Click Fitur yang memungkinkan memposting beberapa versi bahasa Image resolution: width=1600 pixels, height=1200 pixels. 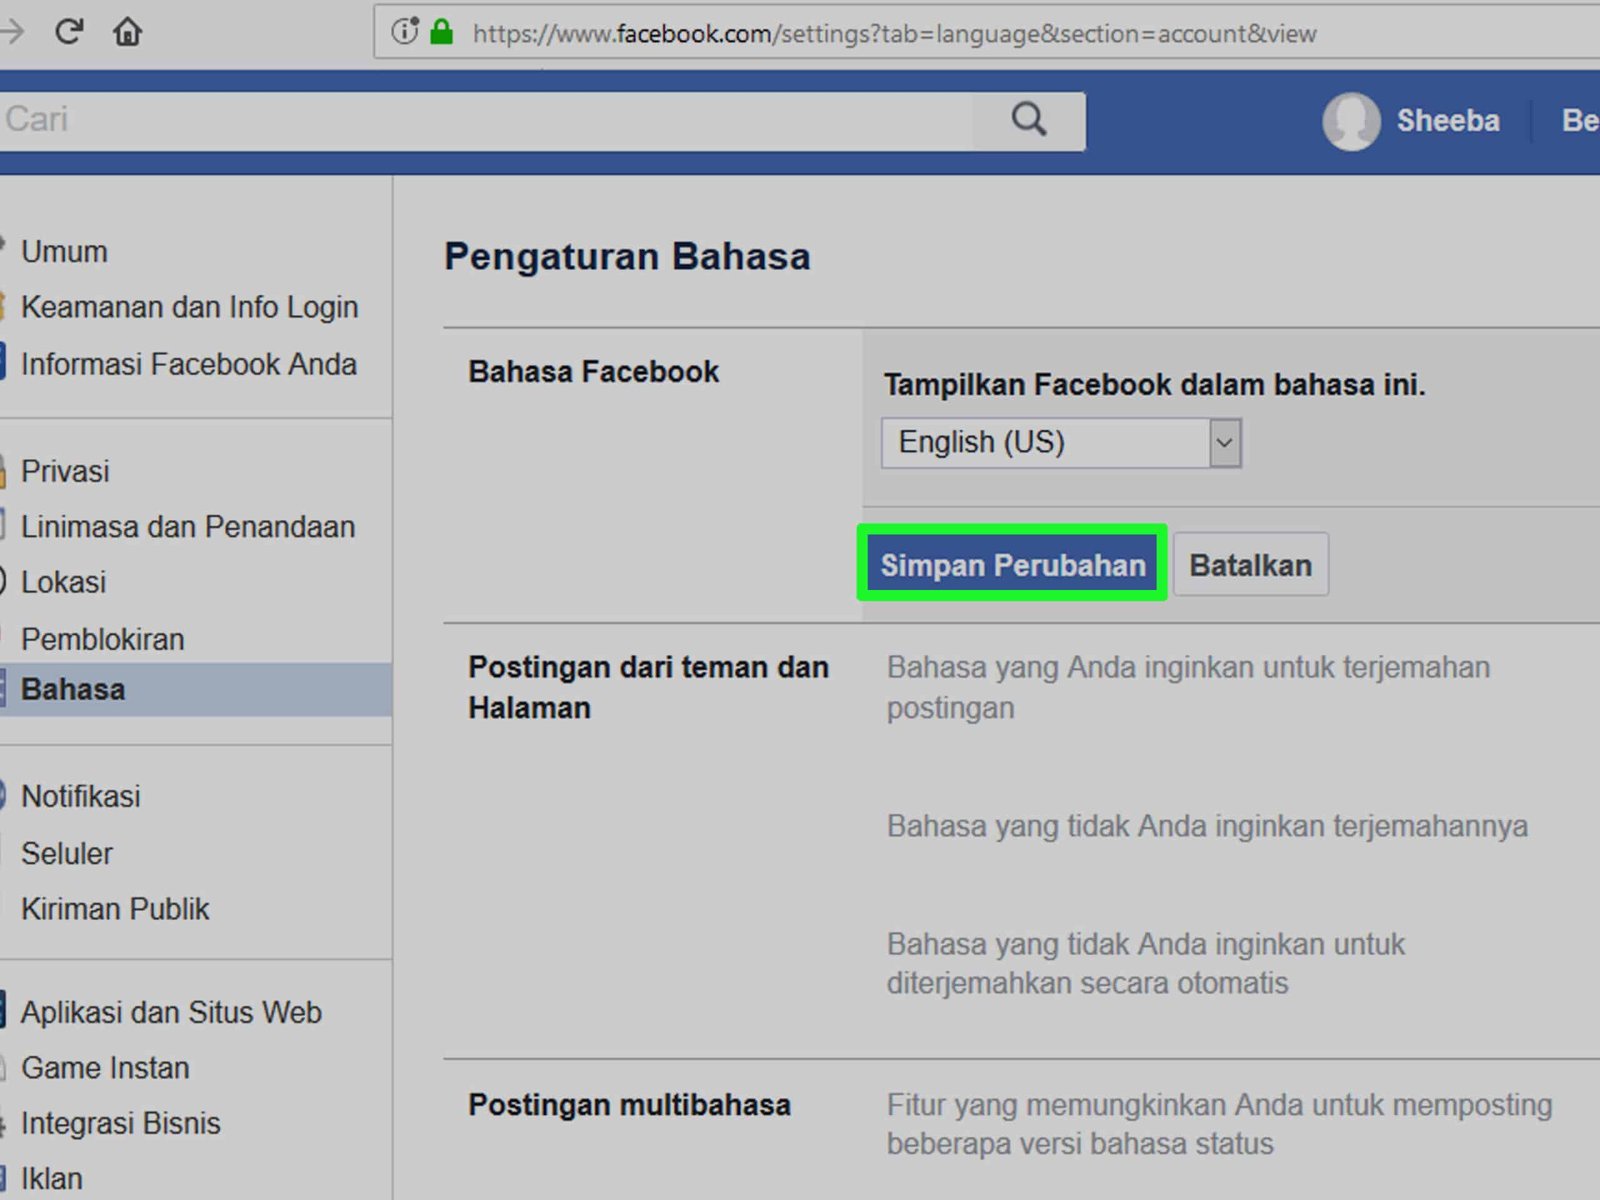[1219, 1124]
